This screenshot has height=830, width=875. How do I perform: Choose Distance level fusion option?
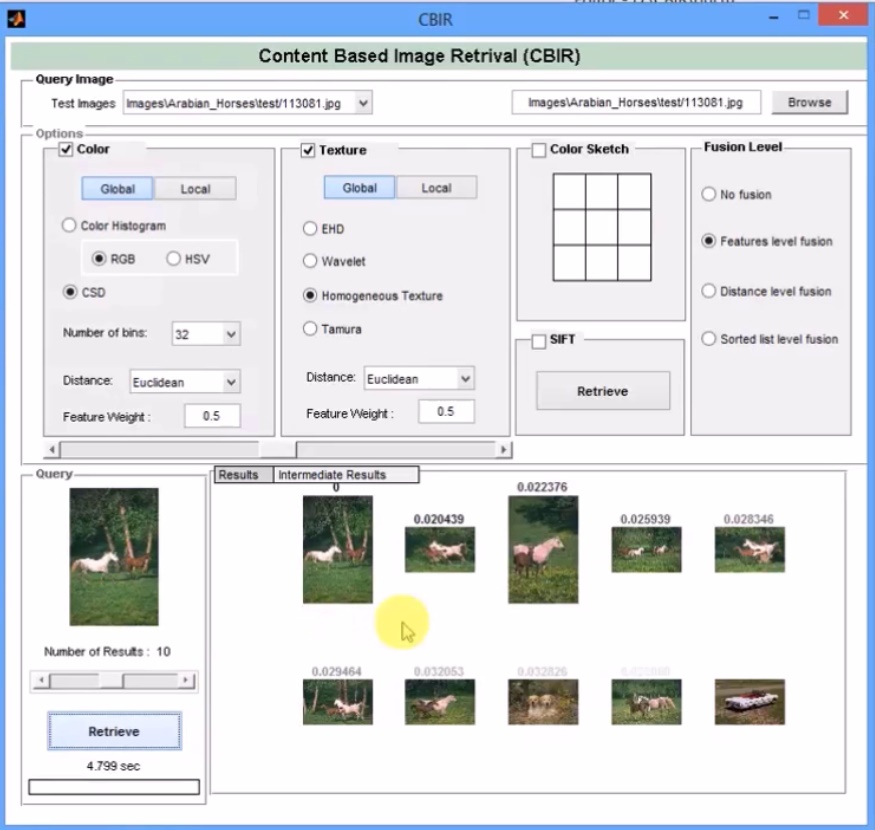(x=707, y=290)
